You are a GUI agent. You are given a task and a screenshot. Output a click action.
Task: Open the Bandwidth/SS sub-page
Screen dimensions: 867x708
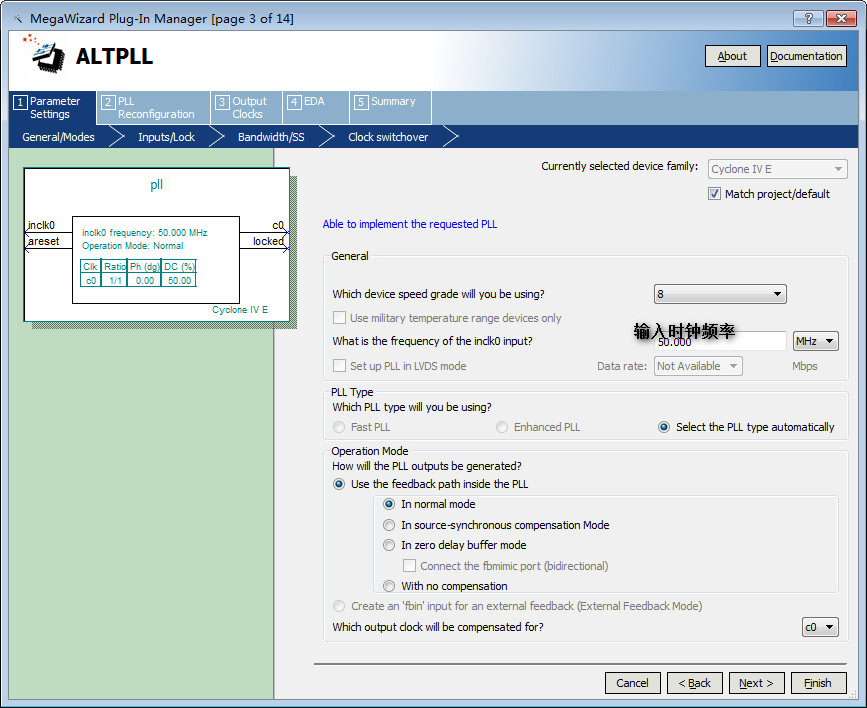[x=271, y=137]
